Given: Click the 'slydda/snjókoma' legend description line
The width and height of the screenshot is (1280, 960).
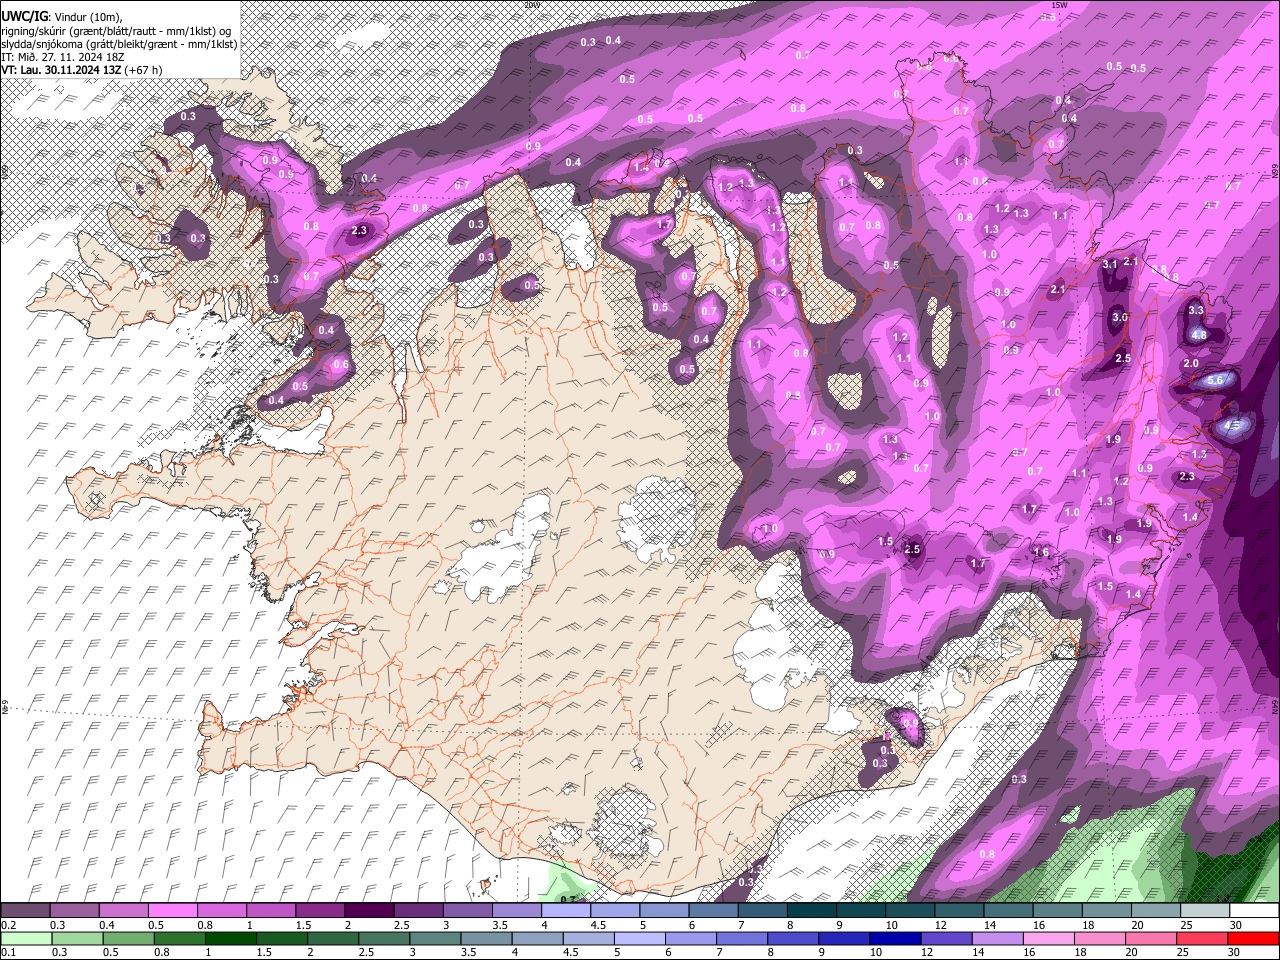Looking at the screenshot, I should pyautogui.click(x=119, y=44).
